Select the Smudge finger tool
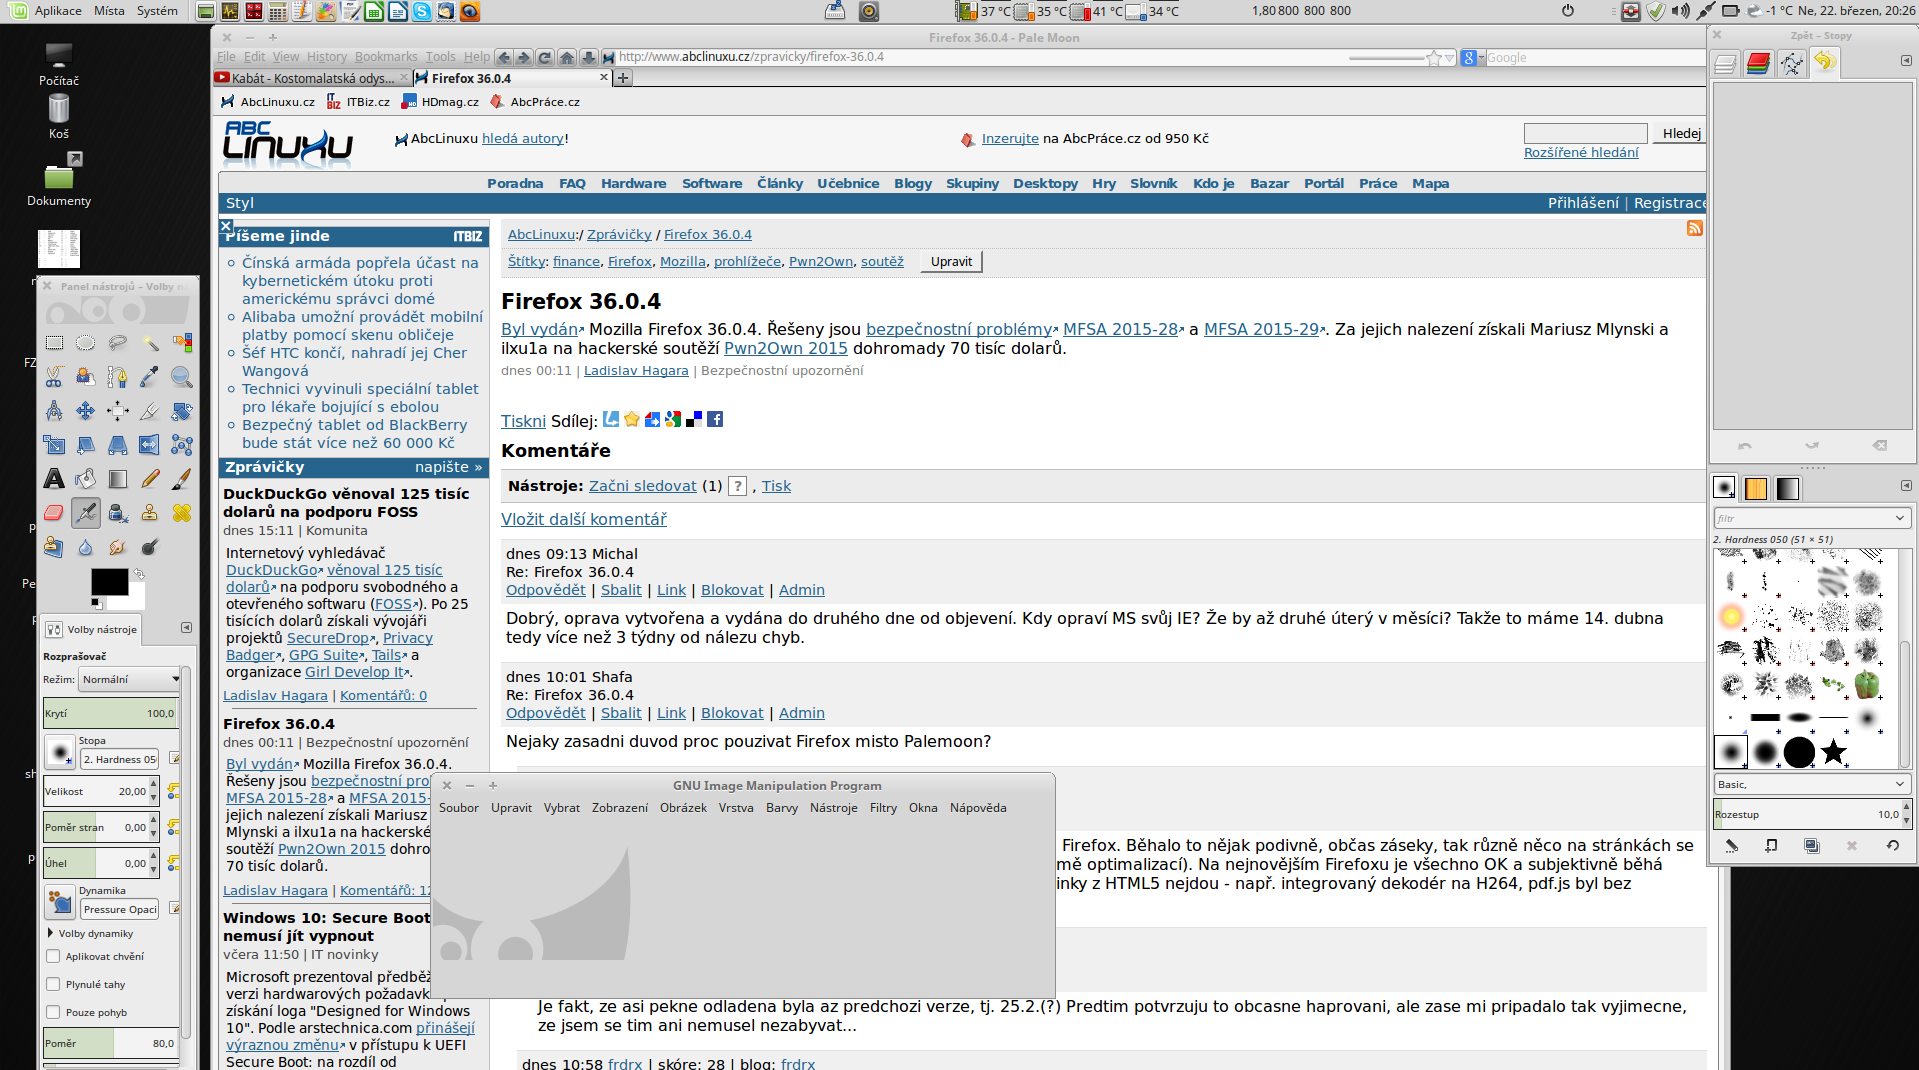The width and height of the screenshot is (1919, 1070). pyautogui.click(x=118, y=547)
